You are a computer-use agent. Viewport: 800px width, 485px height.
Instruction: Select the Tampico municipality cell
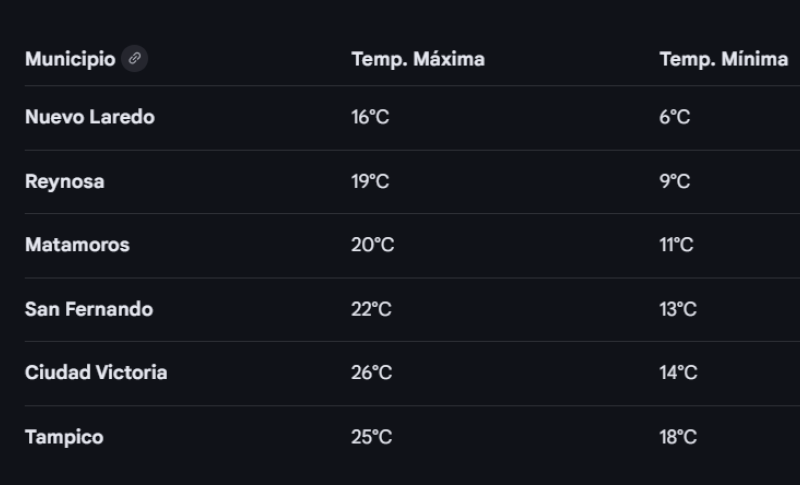64,437
